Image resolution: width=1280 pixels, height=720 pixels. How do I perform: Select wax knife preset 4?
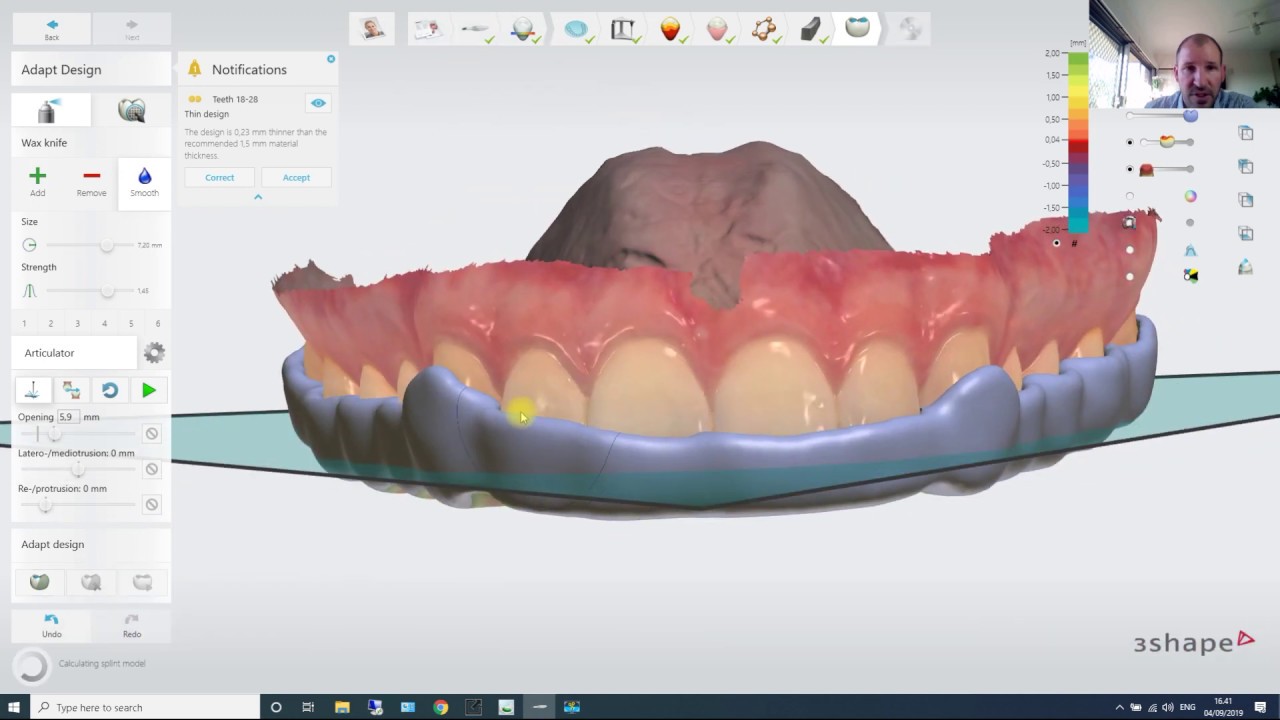(x=104, y=324)
